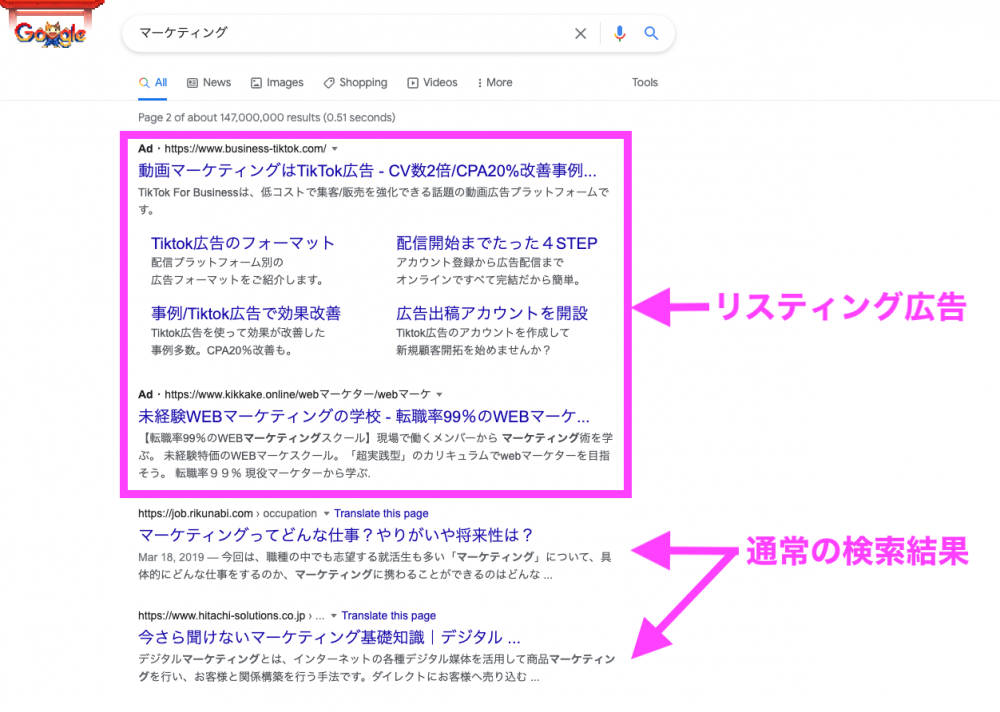Screen dimensions: 1000x712
Task: Click the https://job.rikunabi.com URL text
Action: [x=196, y=514]
